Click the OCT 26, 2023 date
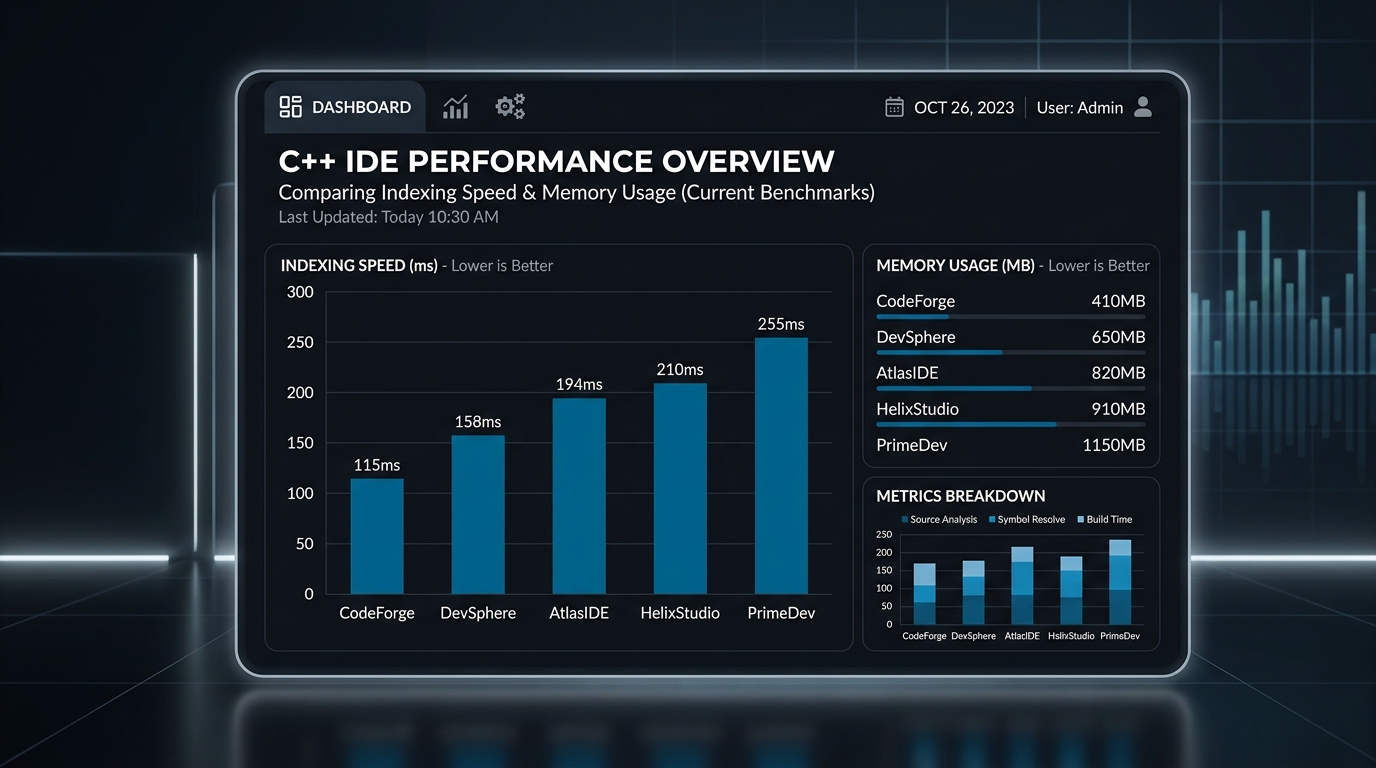This screenshot has width=1376, height=768. coord(964,108)
